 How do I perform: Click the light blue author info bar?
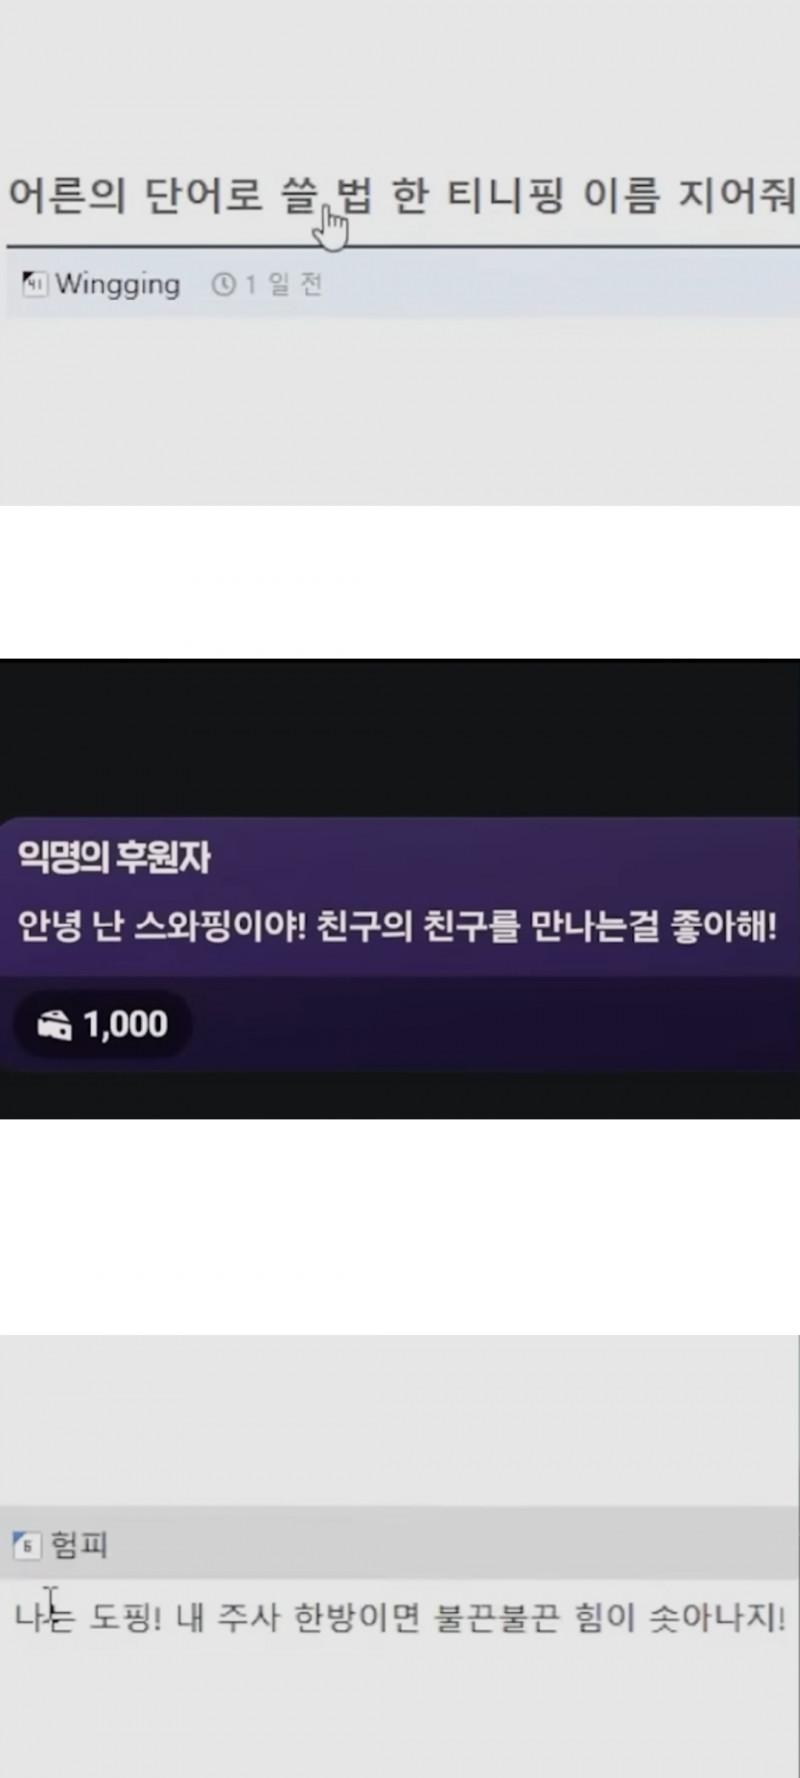(403, 284)
